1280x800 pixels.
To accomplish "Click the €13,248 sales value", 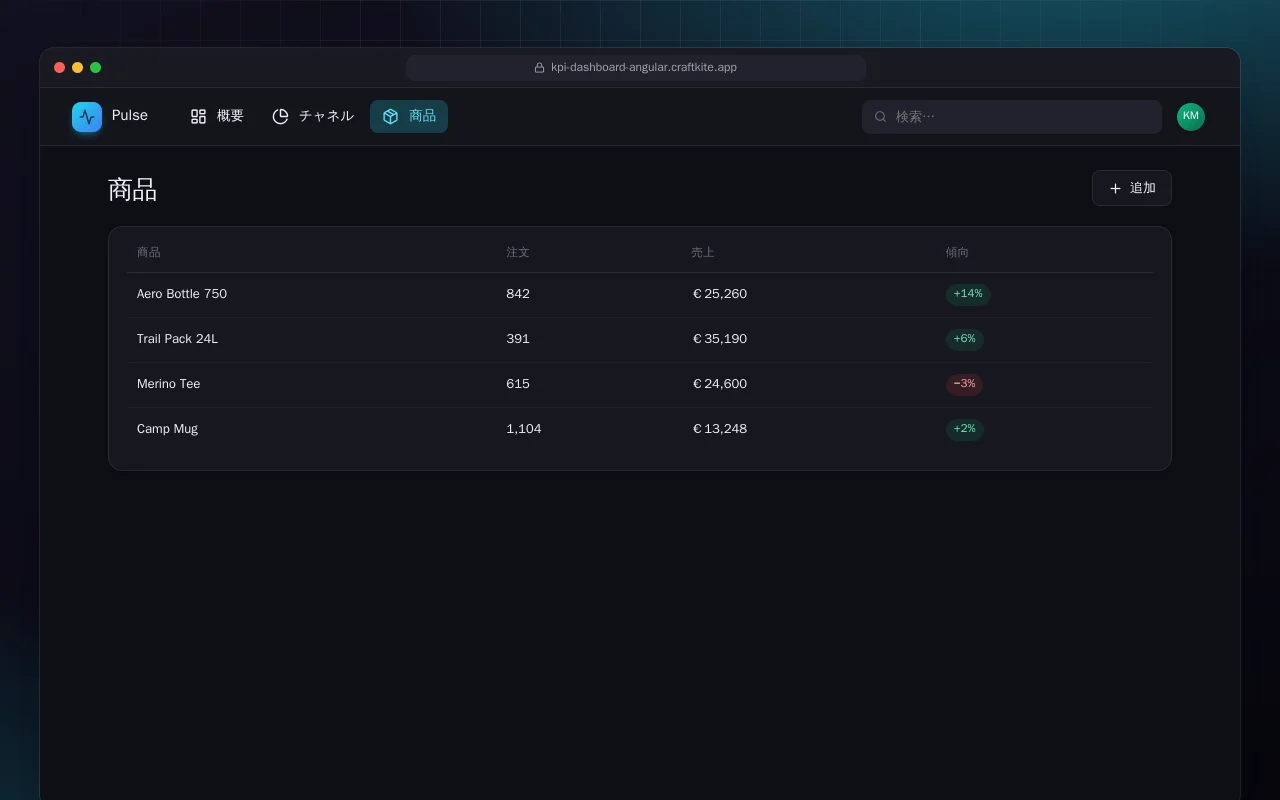I will [x=720, y=429].
